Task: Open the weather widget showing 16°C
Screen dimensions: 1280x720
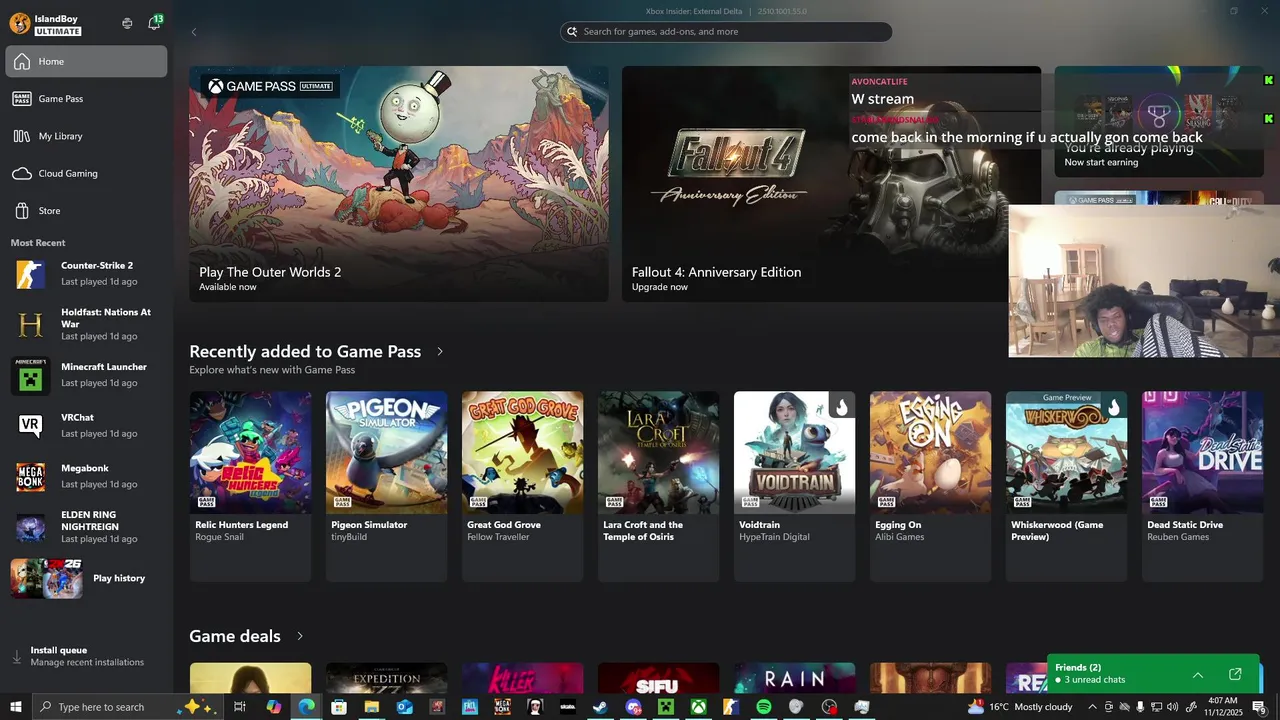Action: pyautogui.click(x=1020, y=707)
